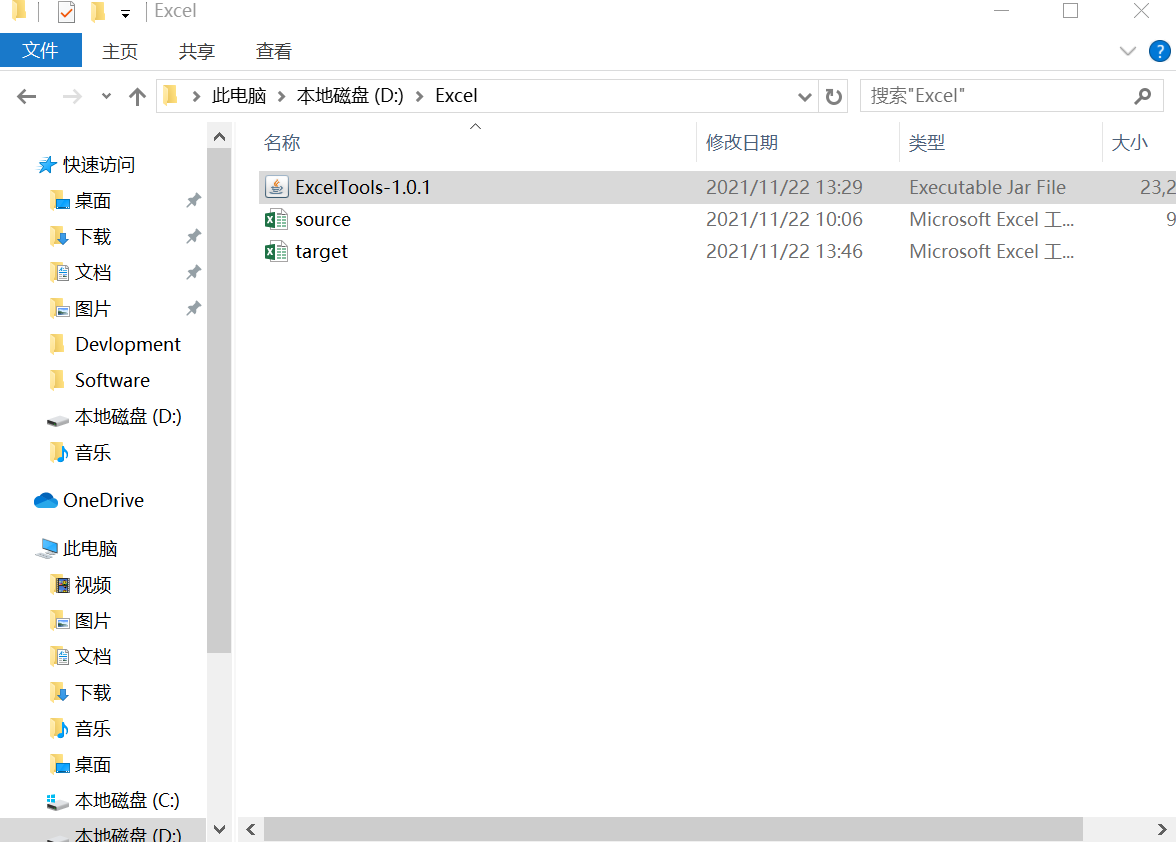Switch to the 查看 ribbon tab
Screen dimensions: 1176x842
coord(273,51)
